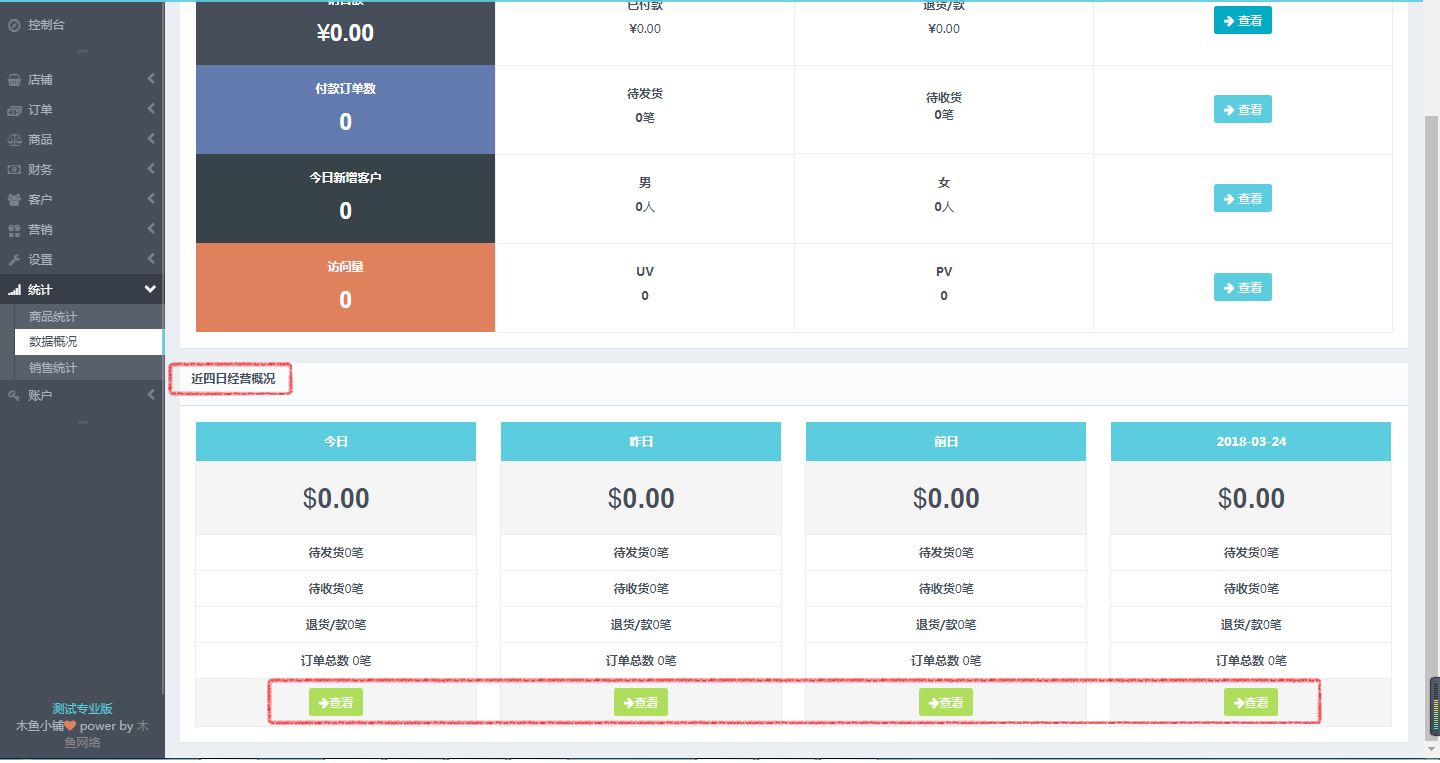Click the 控制台 dashboard icon in sidebar

(14, 24)
